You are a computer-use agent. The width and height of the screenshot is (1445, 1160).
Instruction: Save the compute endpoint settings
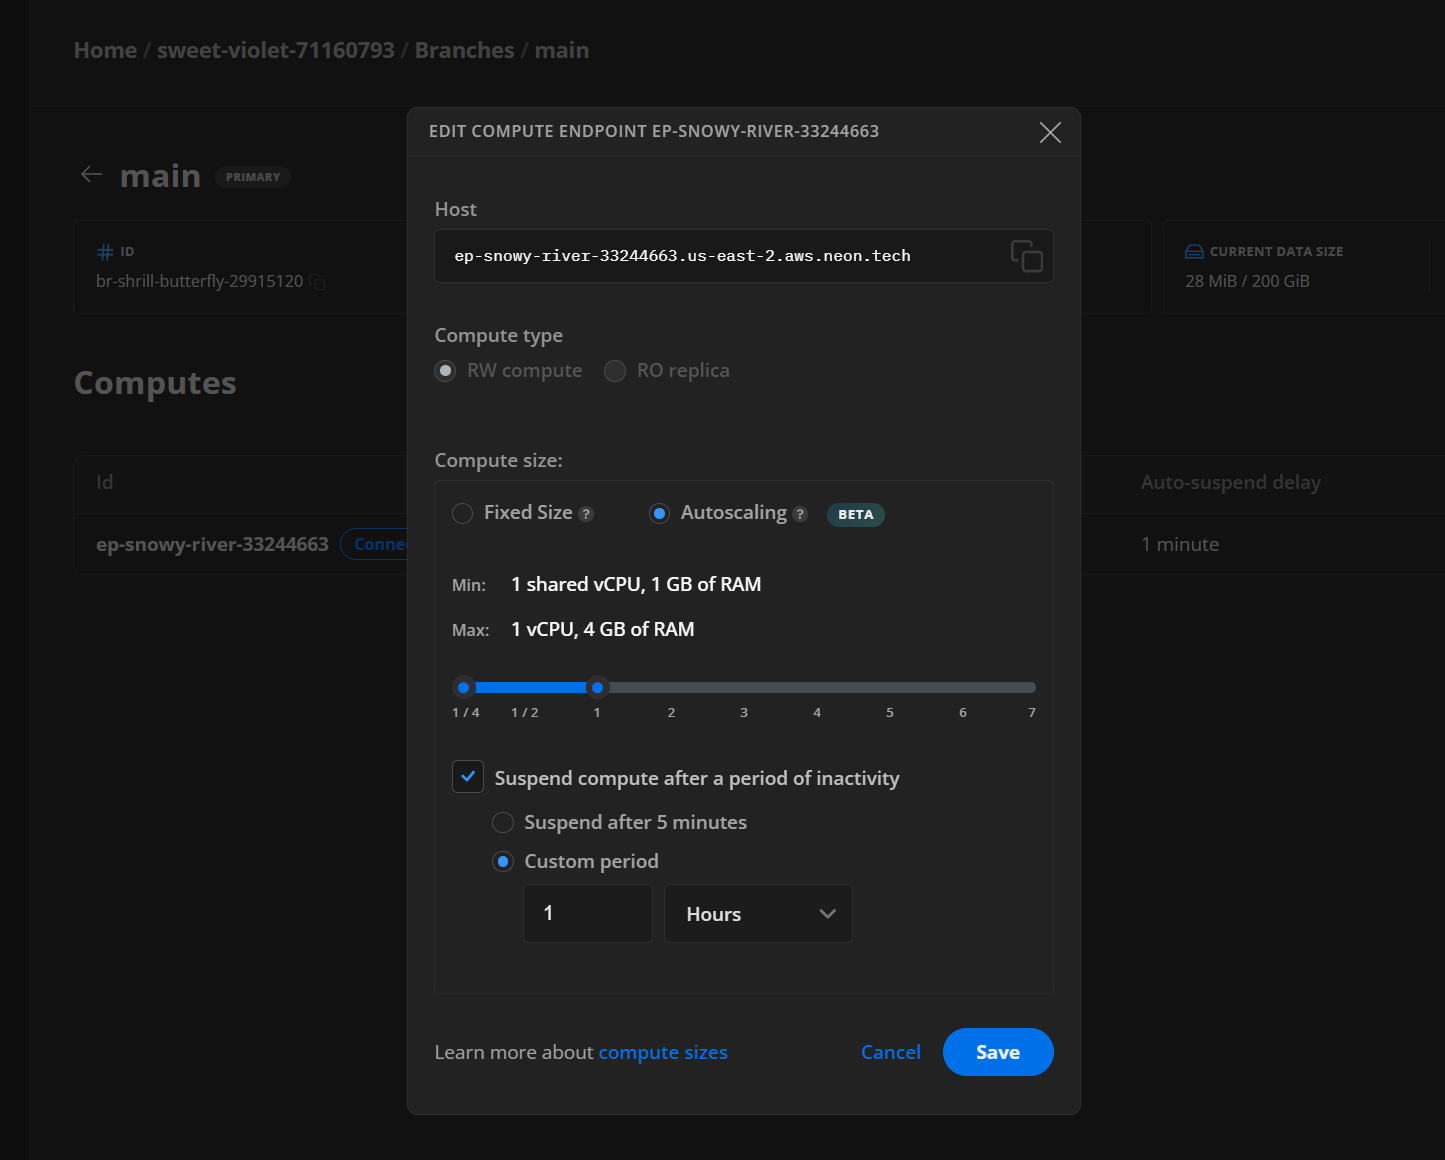click(997, 1051)
